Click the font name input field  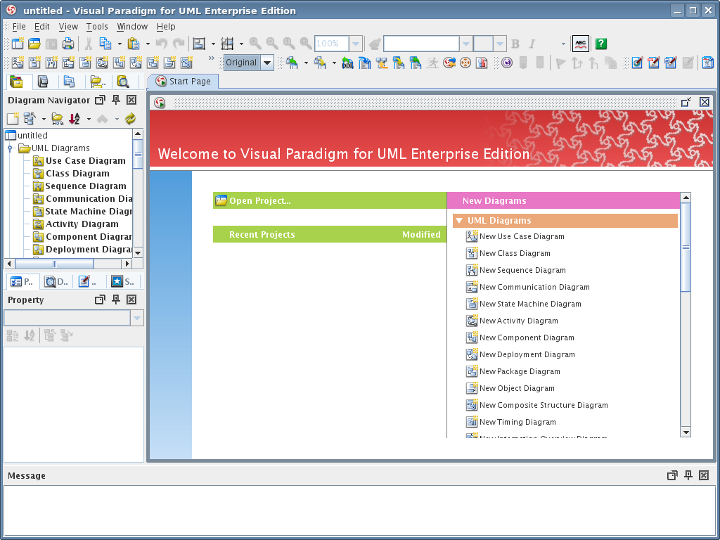(422, 44)
